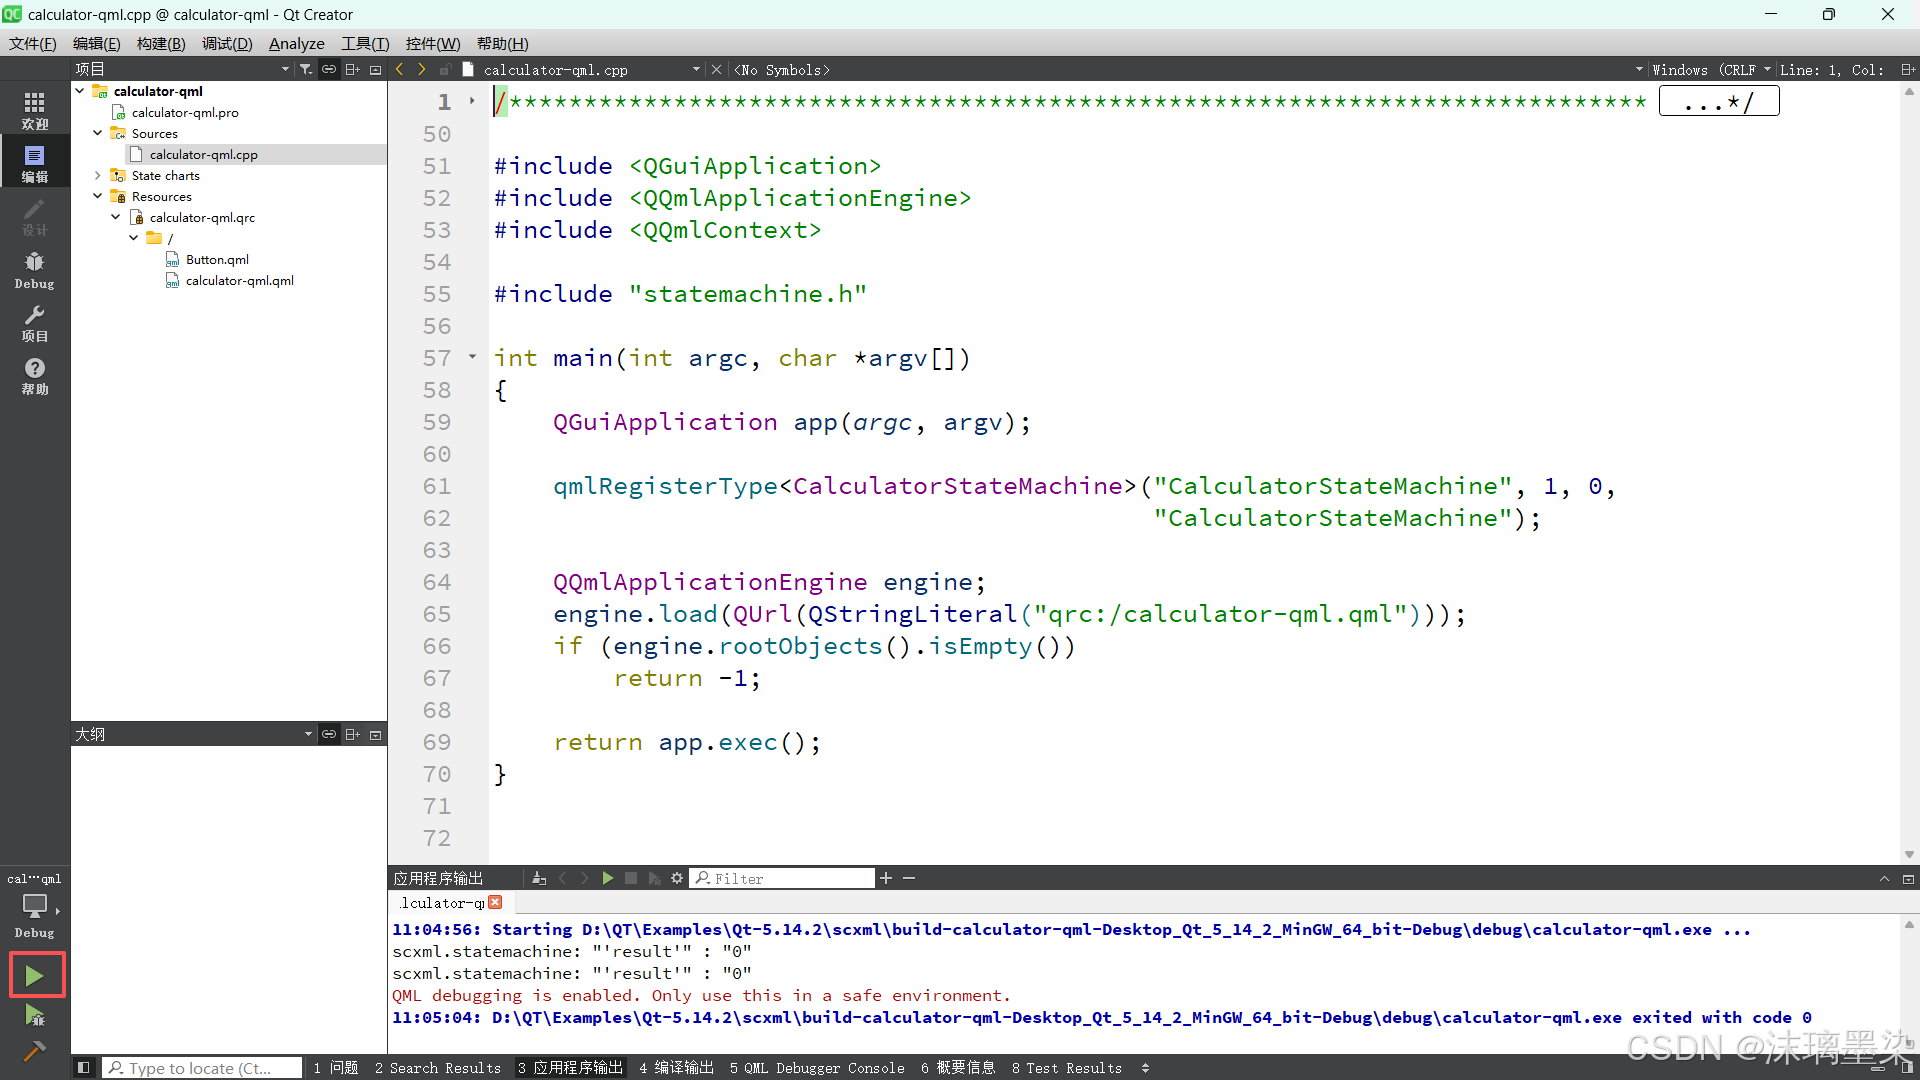Screen dimensions: 1920x1080
Task: Open the 5 QML Debugger Console pane
Action: click(x=817, y=1068)
